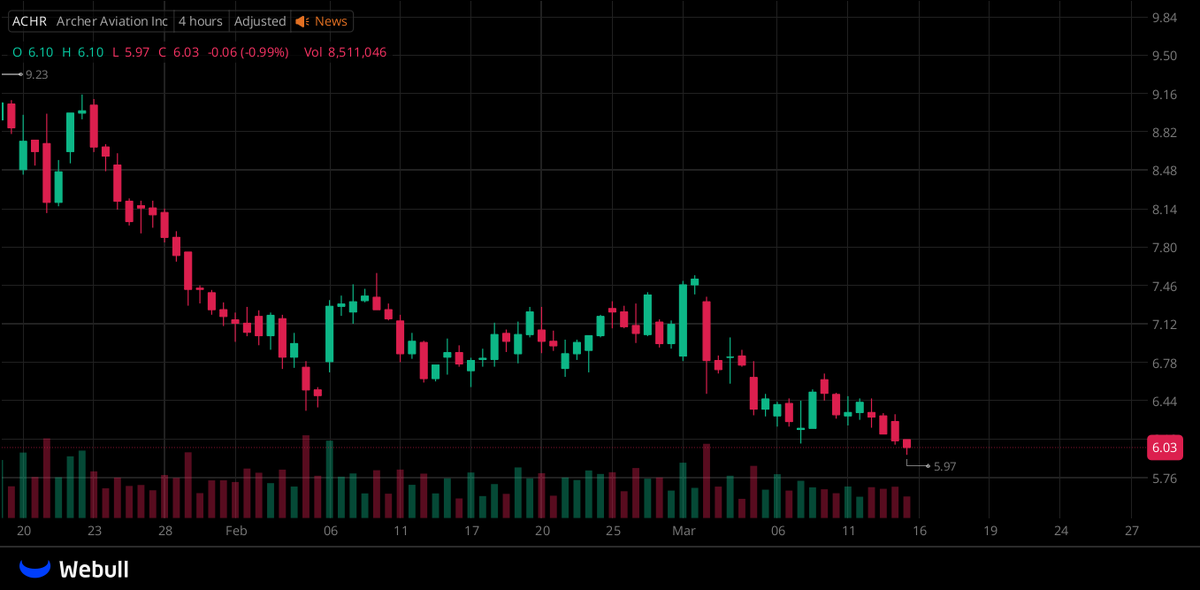Click the 7.46 price axis label

tap(1163, 287)
